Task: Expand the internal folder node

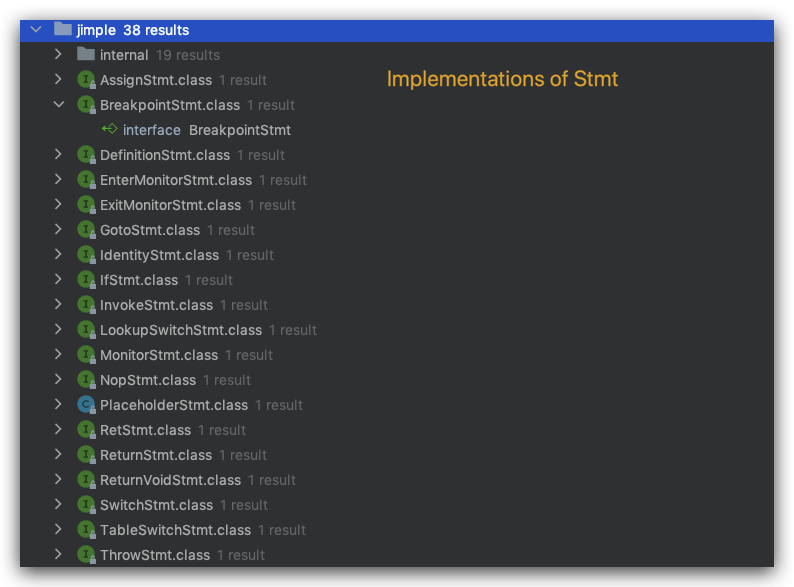Action: 59,55
